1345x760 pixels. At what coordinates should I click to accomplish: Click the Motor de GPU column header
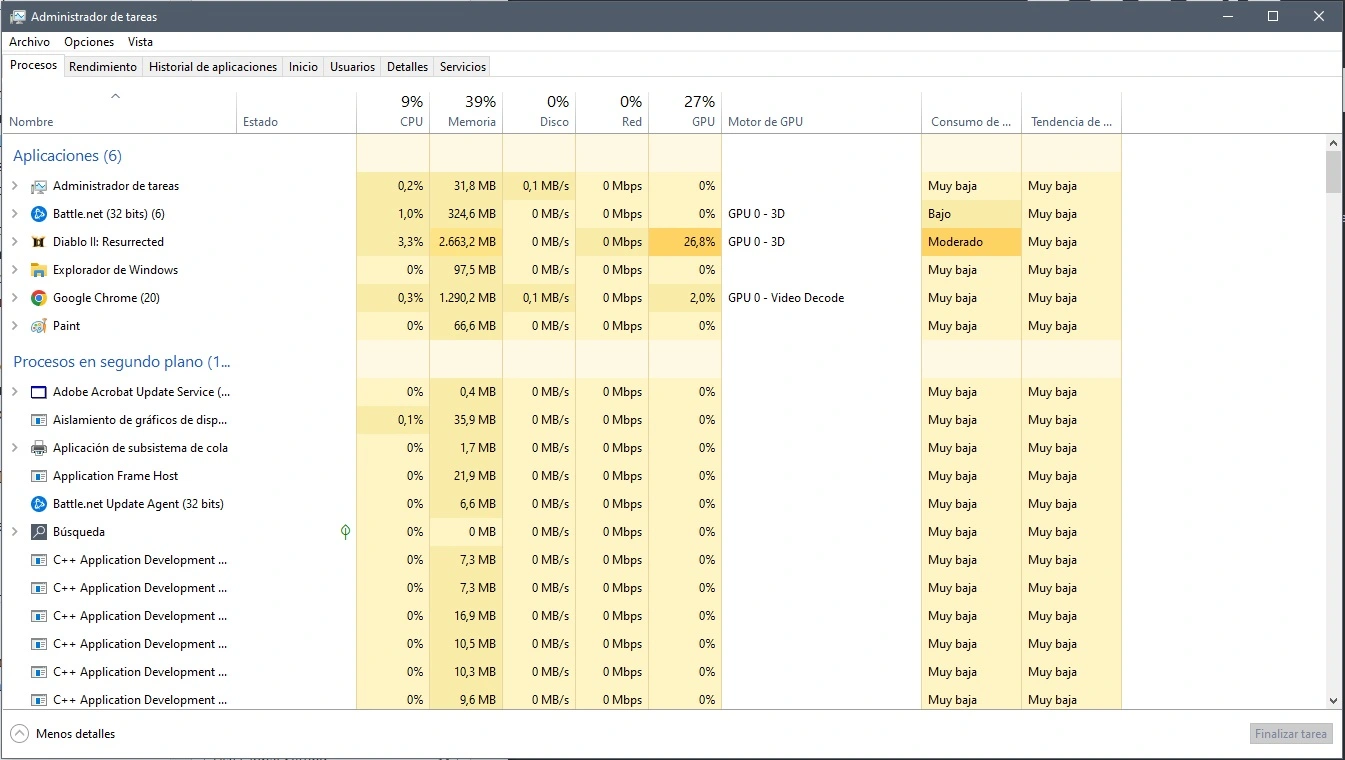(821, 112)
